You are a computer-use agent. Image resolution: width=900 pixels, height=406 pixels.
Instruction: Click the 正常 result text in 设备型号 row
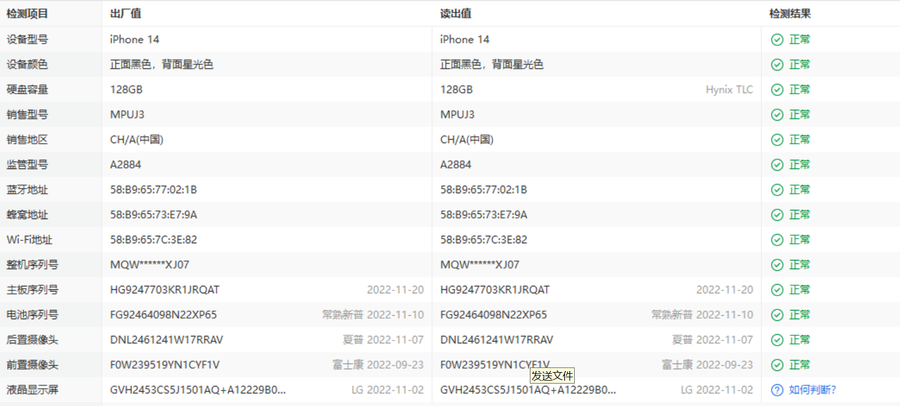point(800,40)
